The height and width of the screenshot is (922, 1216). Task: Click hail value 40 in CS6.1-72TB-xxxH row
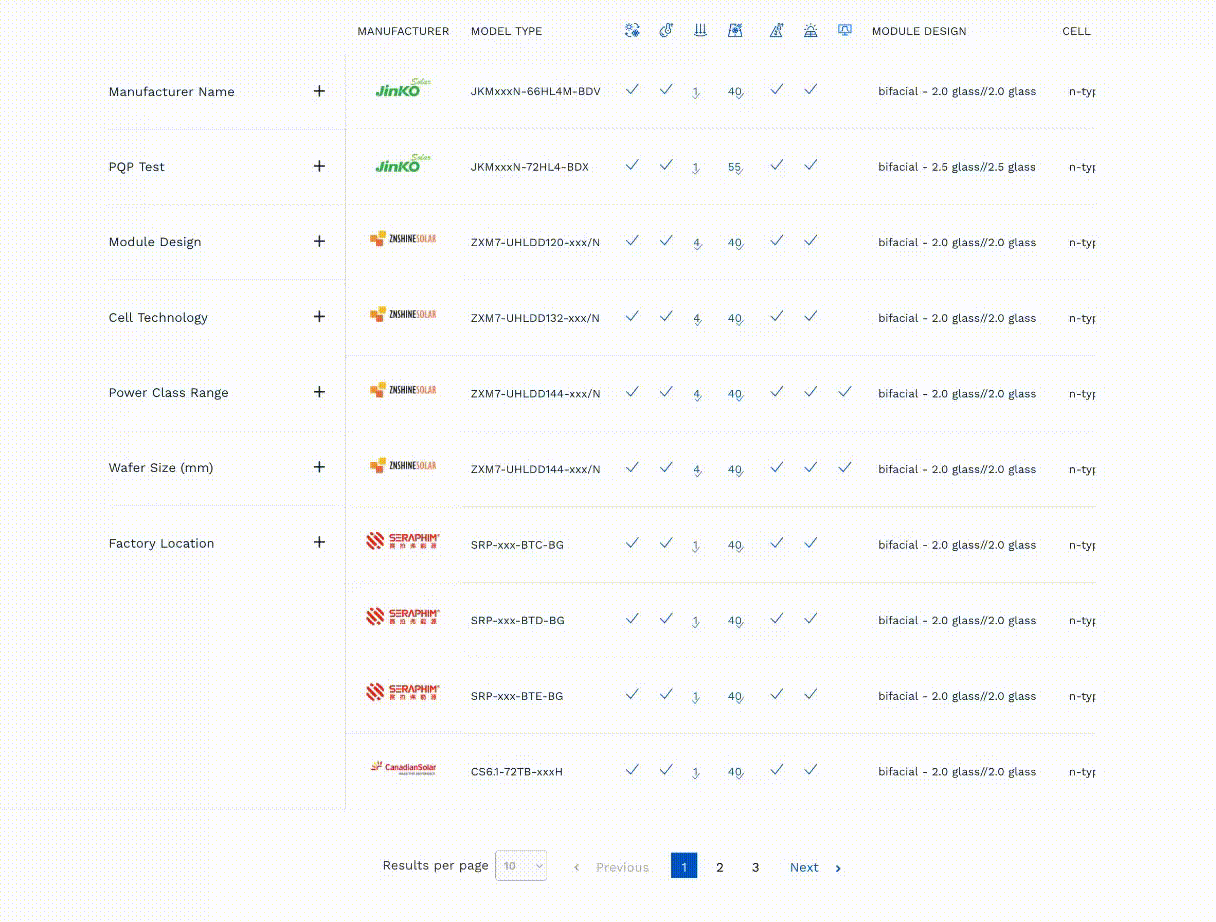(735, 772)
